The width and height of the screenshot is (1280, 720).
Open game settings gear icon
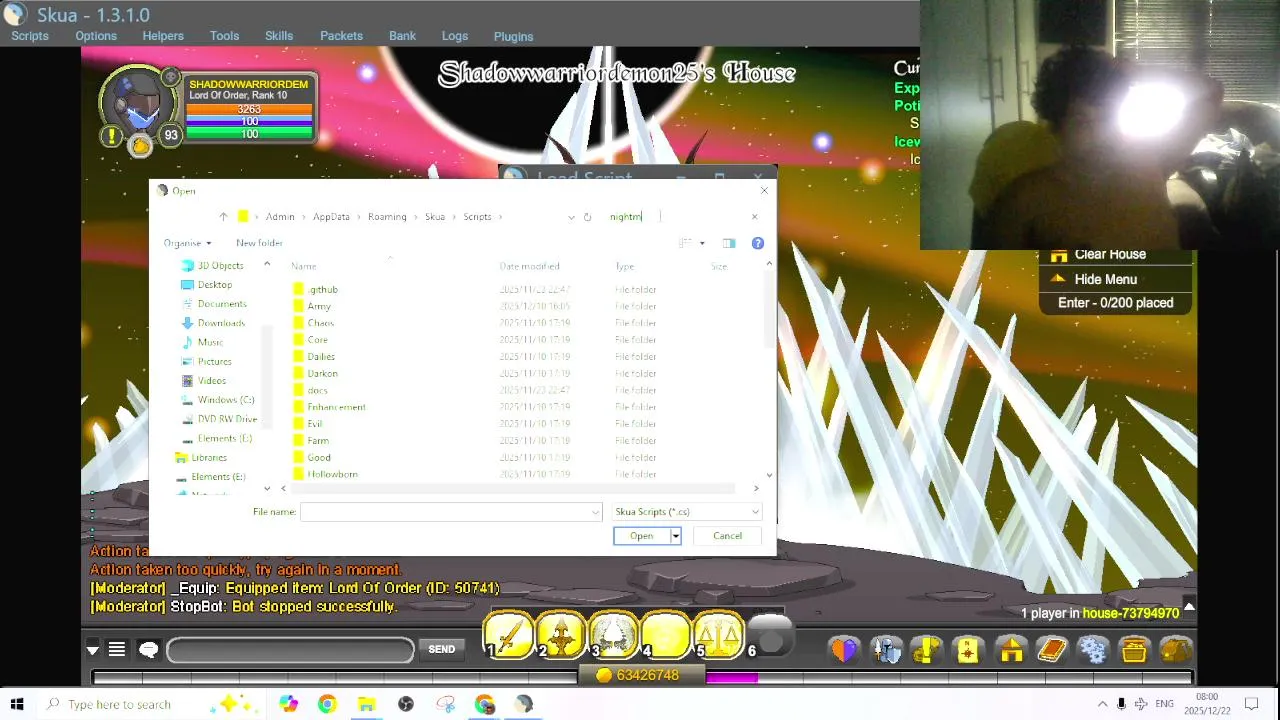pos(1093,650)
